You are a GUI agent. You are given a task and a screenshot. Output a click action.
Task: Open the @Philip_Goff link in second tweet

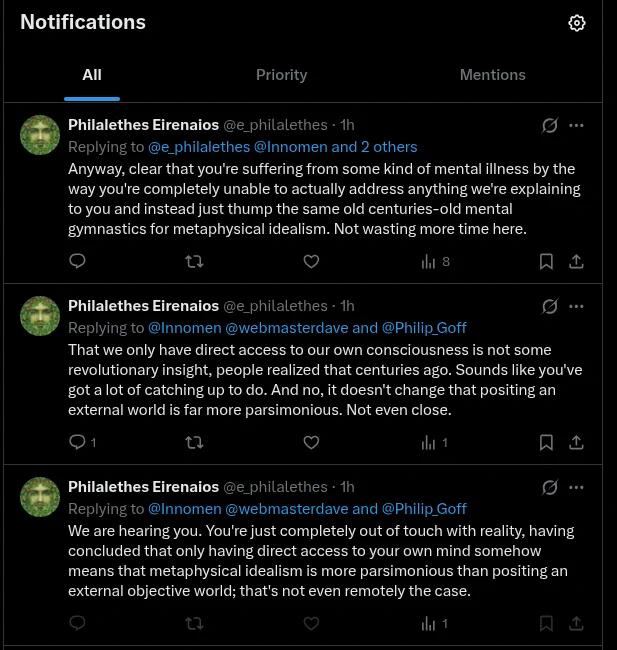click(424, 328)
